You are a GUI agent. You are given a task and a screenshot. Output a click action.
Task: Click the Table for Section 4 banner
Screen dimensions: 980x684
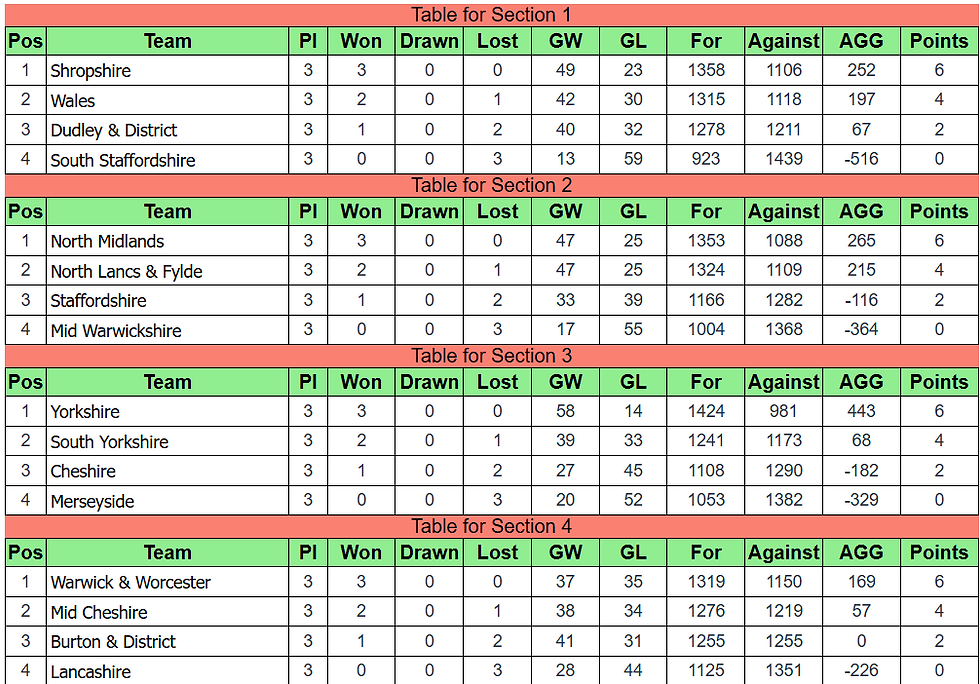(491, 526)
